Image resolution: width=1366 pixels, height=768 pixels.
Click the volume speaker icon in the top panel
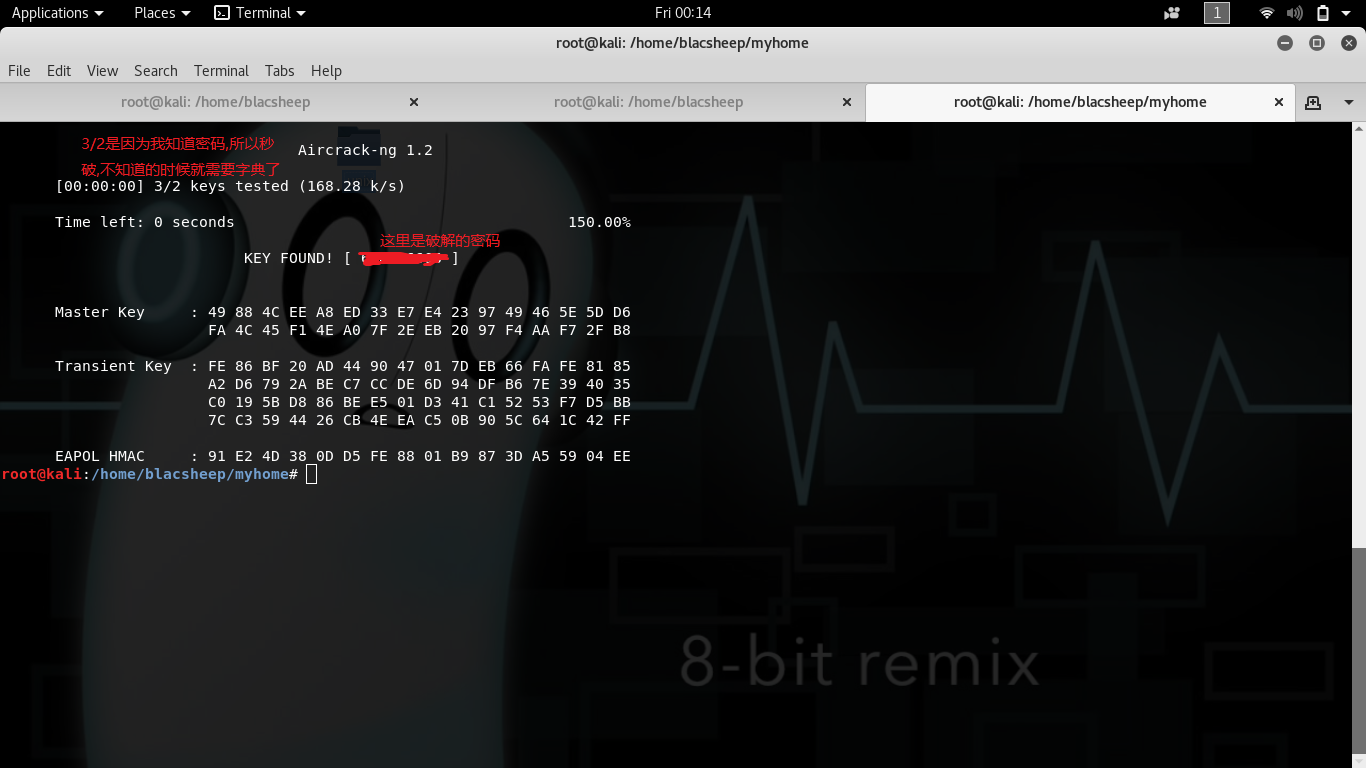pos(1295,13)
